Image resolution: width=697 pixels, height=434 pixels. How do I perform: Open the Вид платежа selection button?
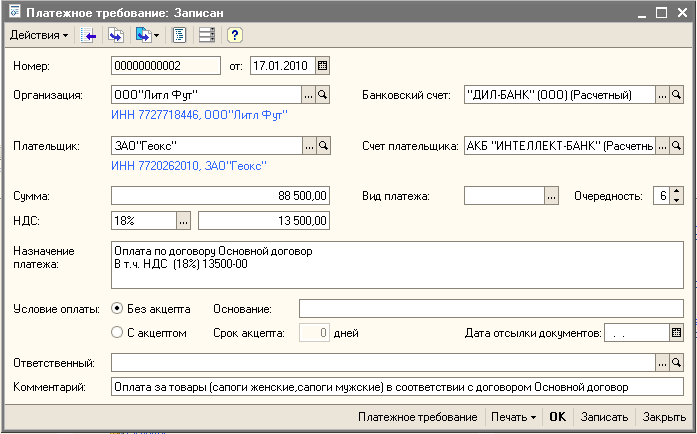(550, 196)
